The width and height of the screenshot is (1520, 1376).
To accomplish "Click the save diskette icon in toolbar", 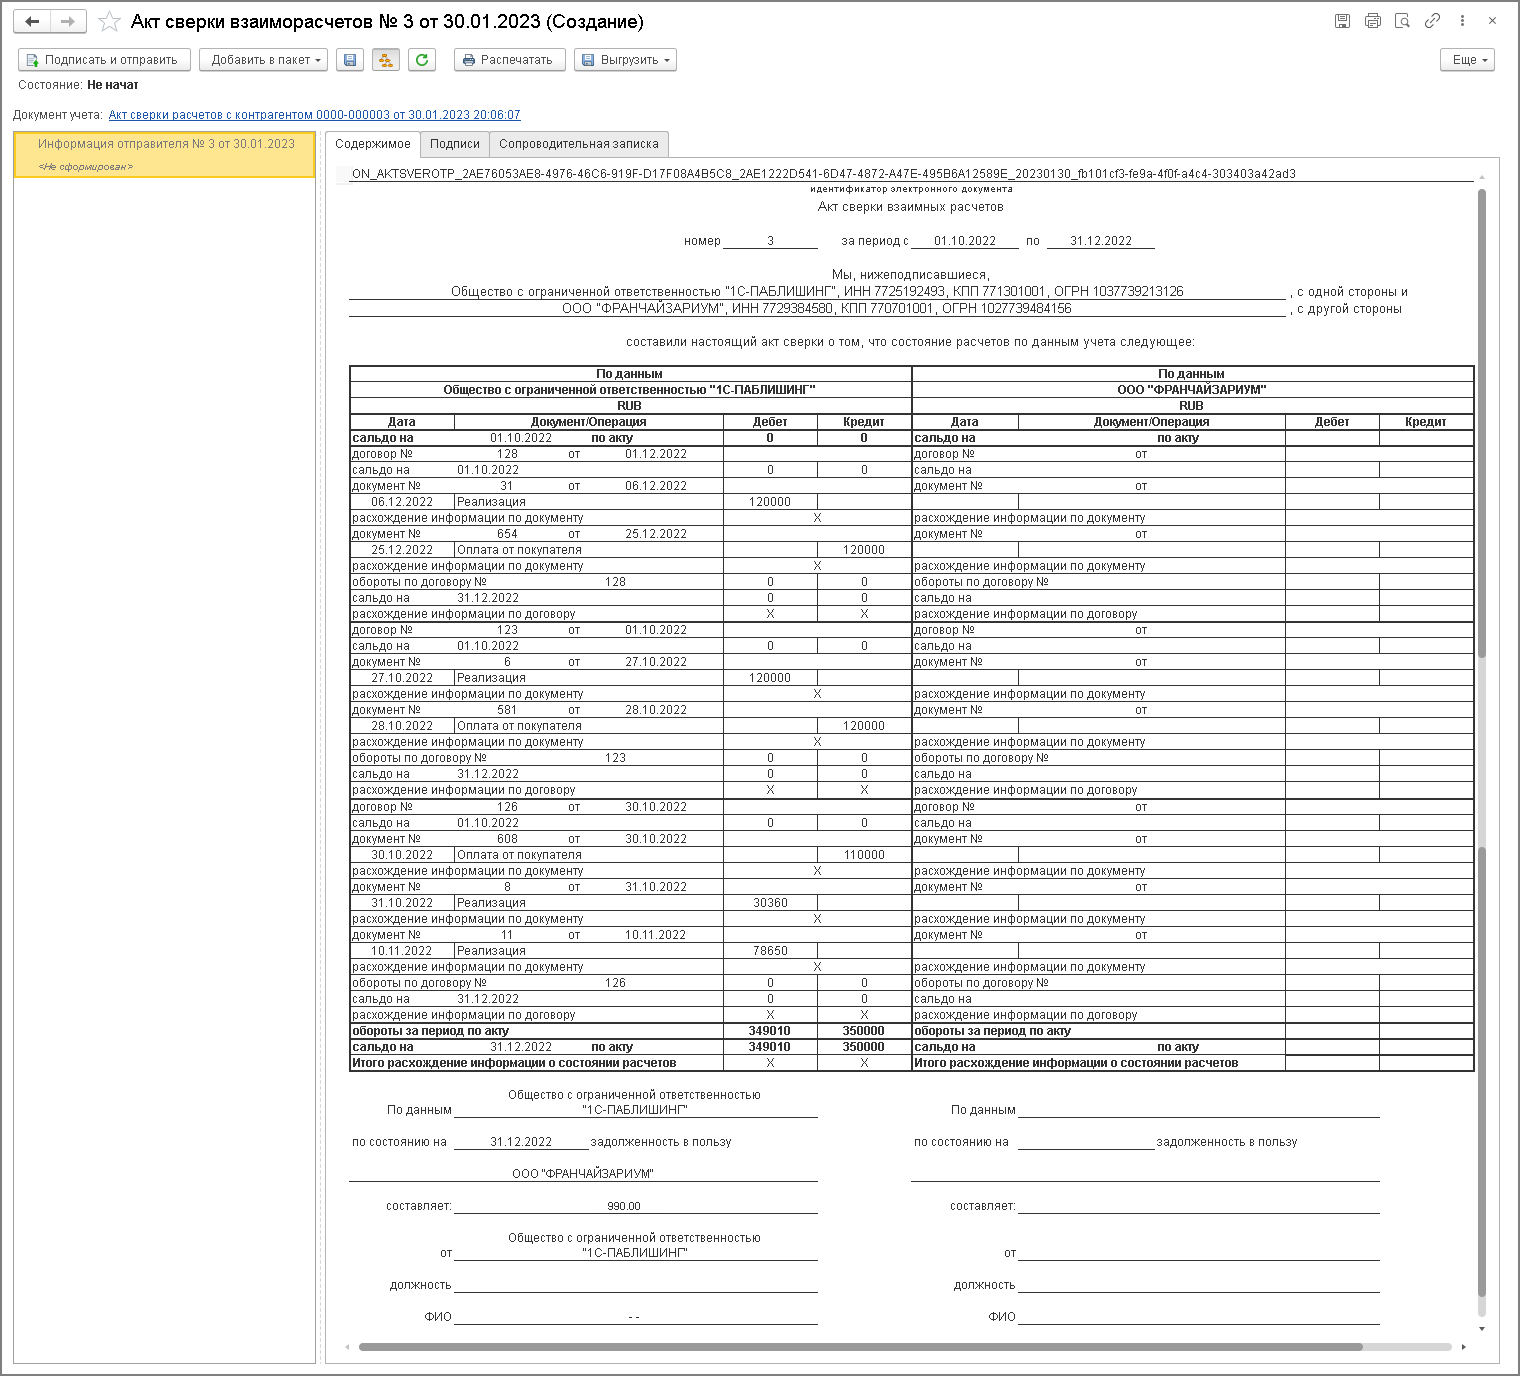I will (350, 60).
